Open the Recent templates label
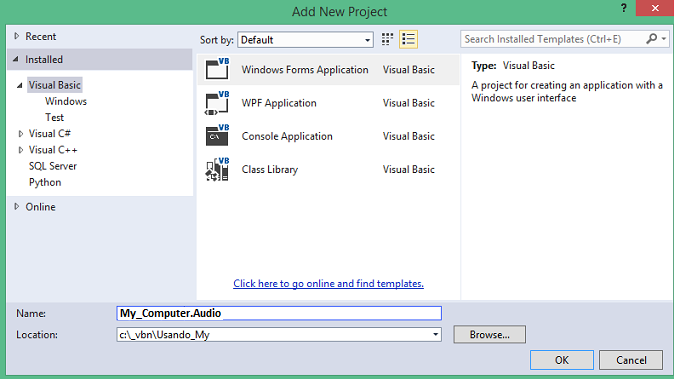The image size is (674, 379). point(41,37)
